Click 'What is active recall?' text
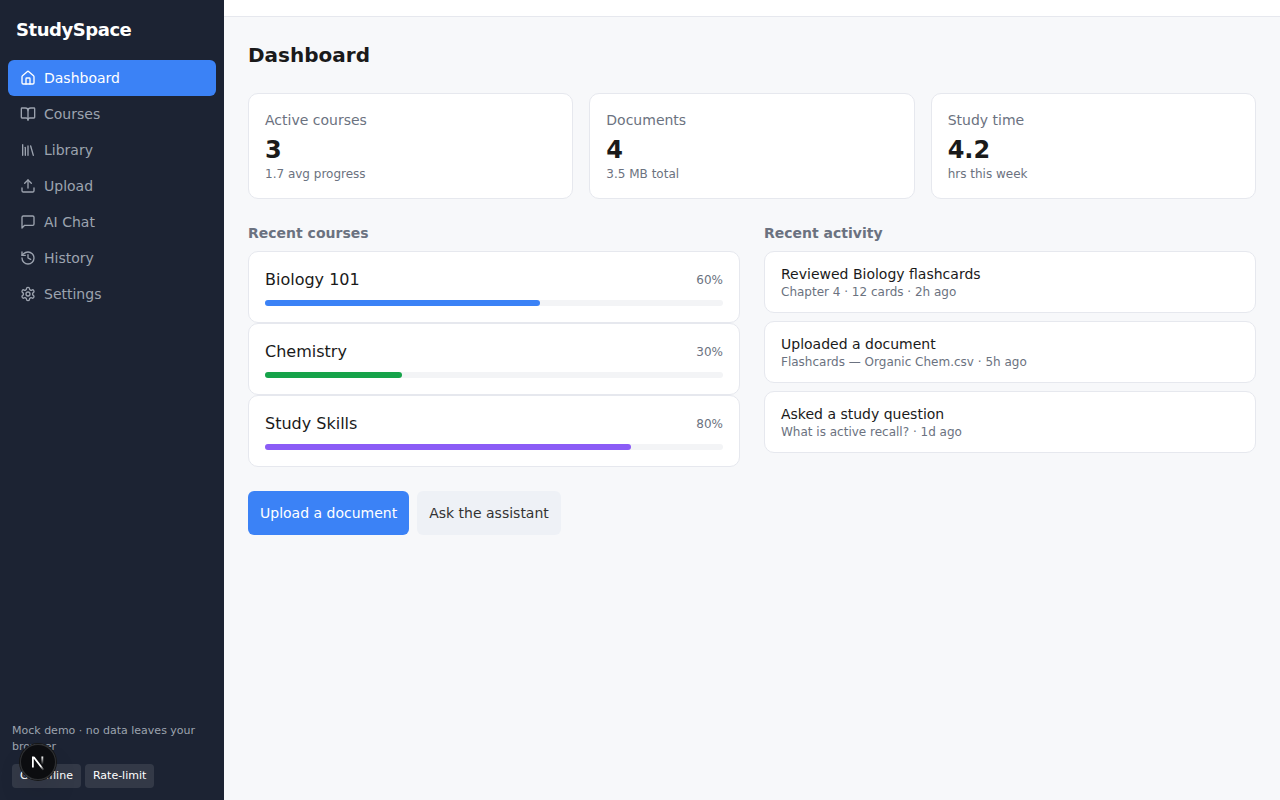Screen dimensions: 1280x800 coord(845,432)
